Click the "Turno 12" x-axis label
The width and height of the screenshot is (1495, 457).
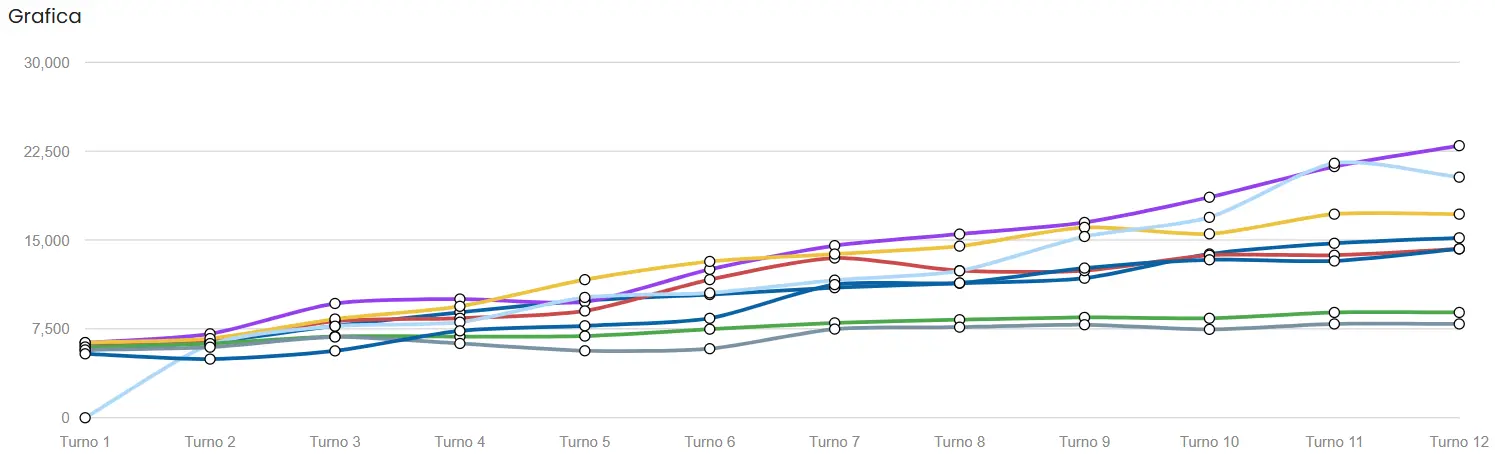1458,442
